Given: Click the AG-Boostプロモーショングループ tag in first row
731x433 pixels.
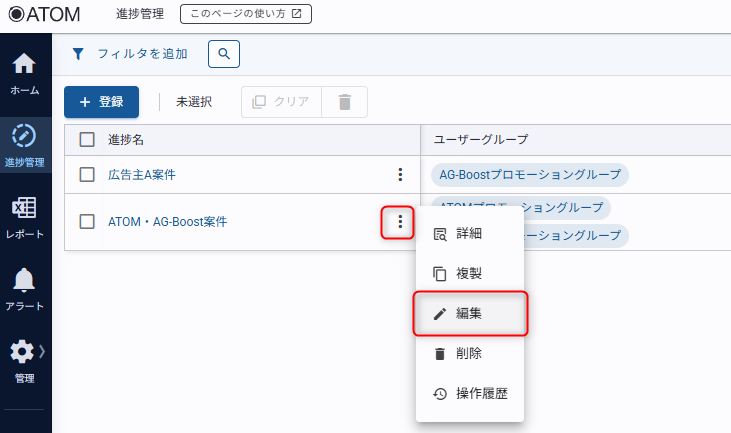Looking at the screenshot, I should point(530,175).
